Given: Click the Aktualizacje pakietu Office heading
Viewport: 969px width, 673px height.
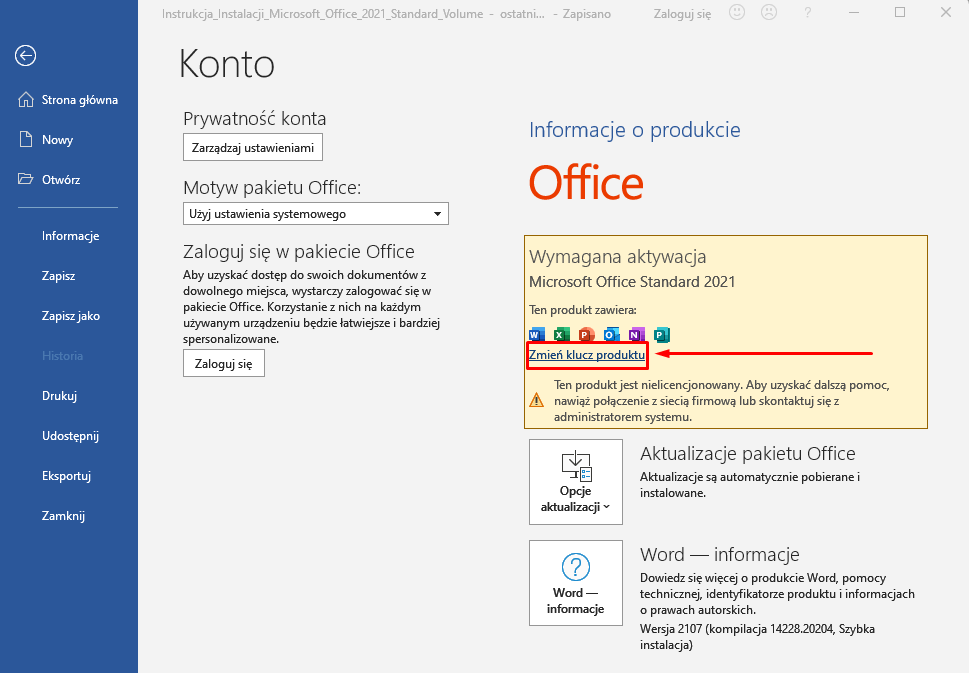Looking at the screenshot, I should click(x=748, y=454).
